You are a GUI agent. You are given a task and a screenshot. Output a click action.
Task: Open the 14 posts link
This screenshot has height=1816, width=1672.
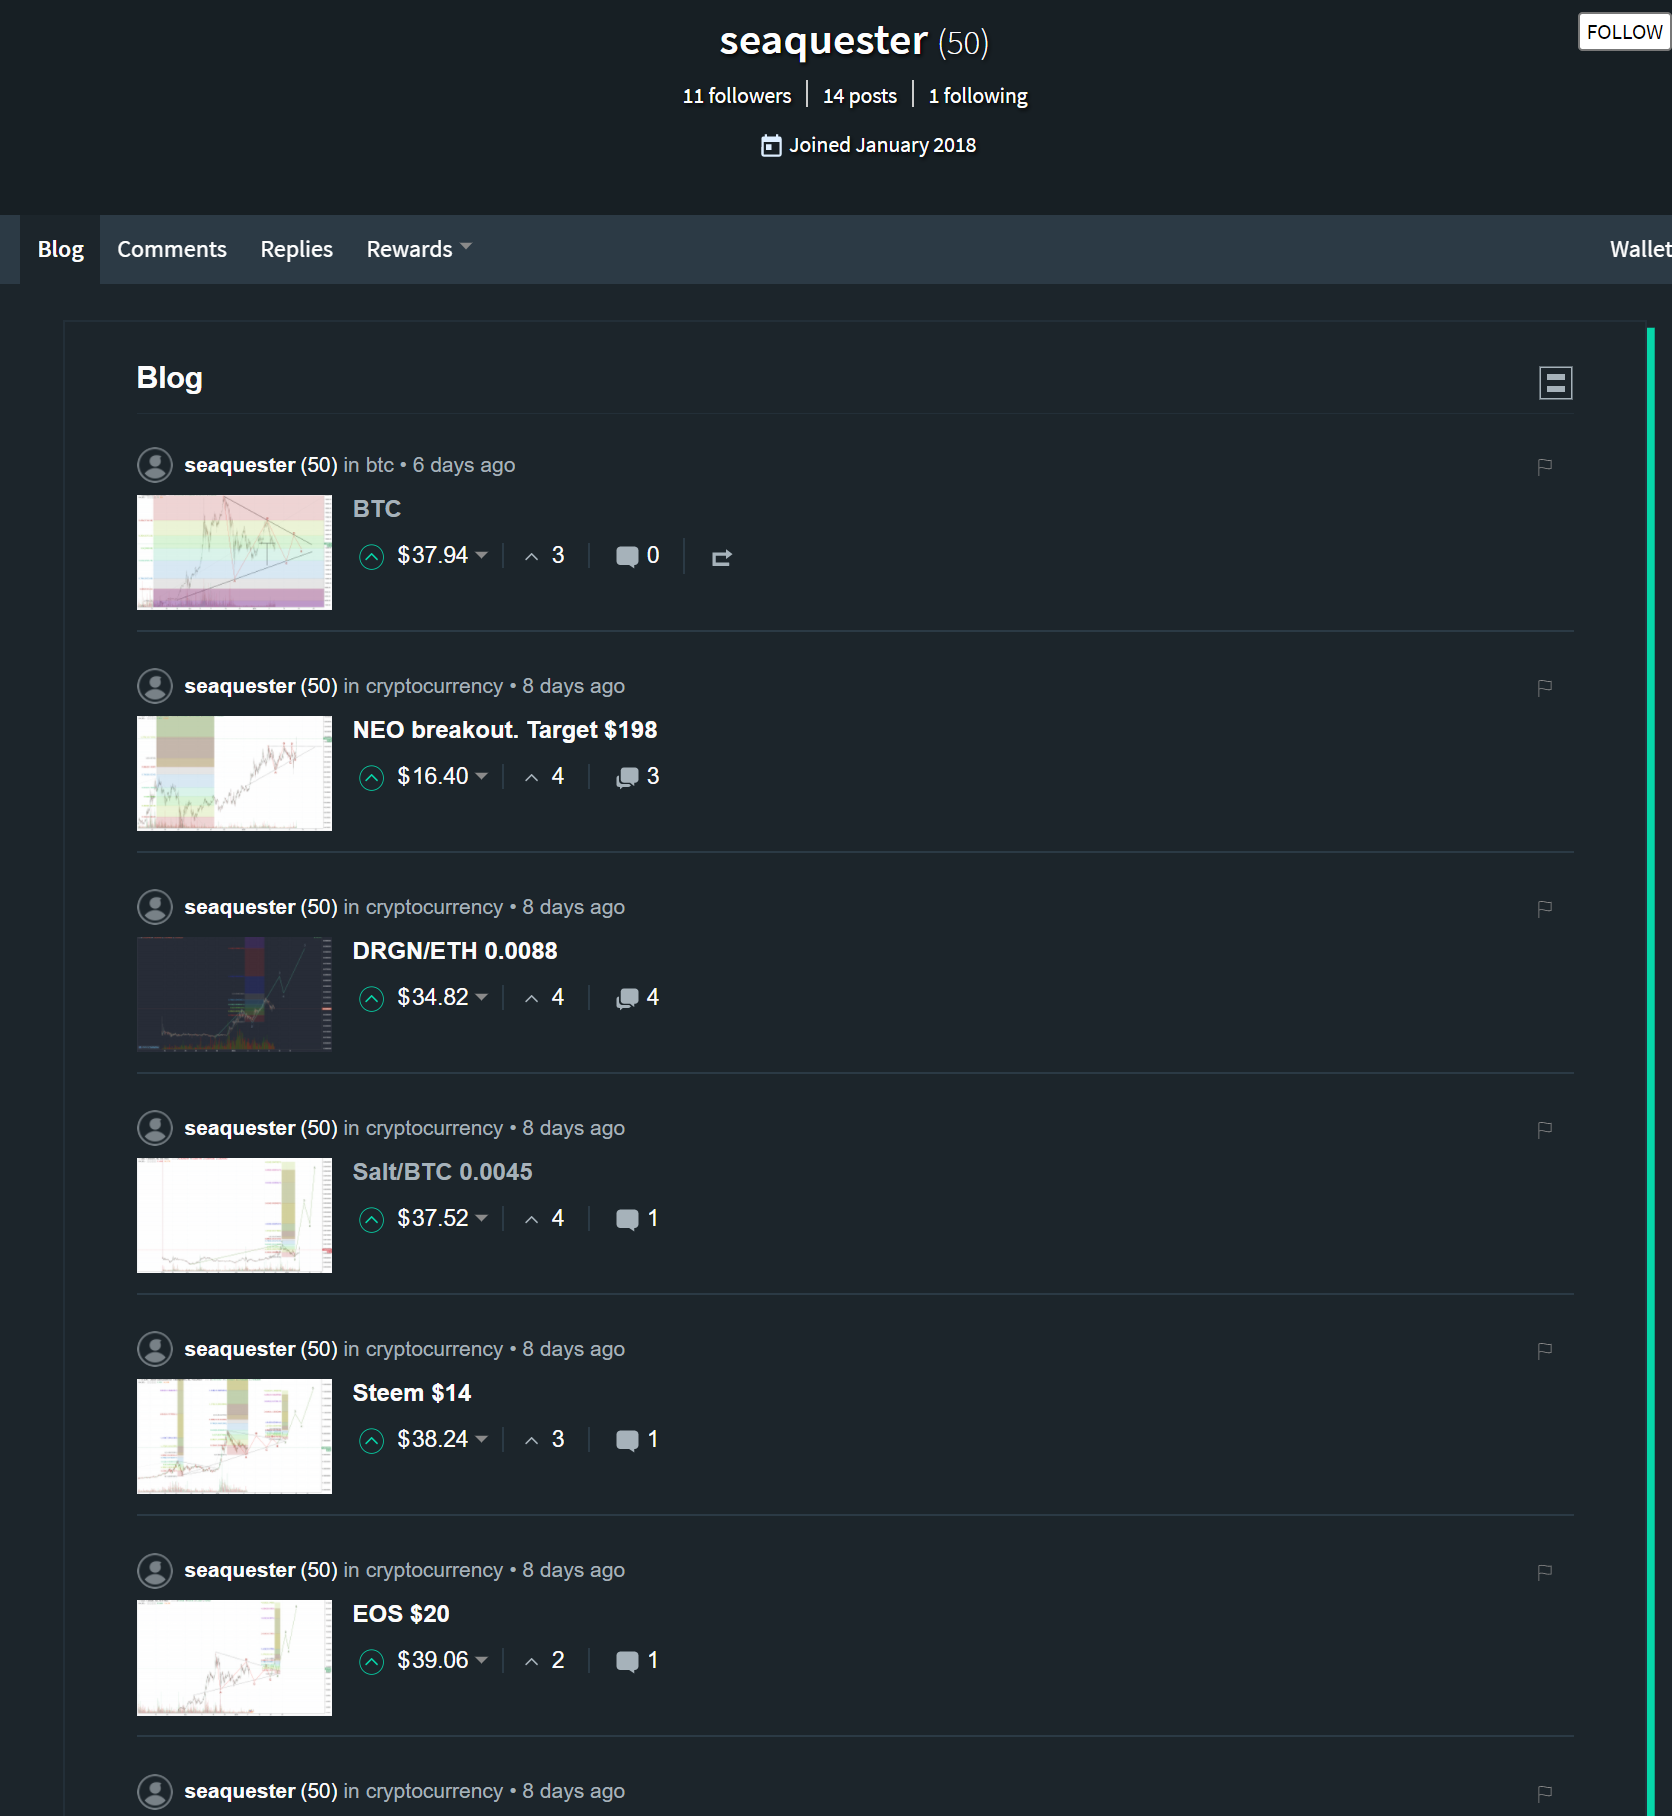pyautogui.click(x=860, y=96)
